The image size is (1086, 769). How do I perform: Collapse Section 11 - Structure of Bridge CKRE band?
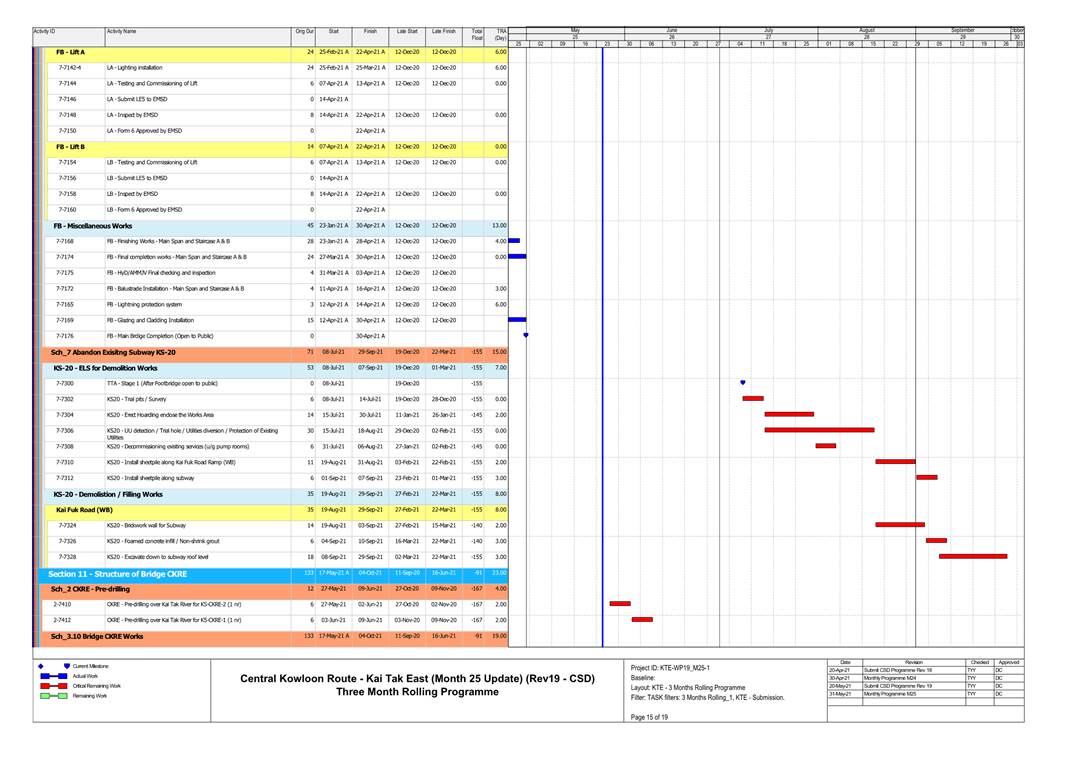(x=117, y=574)
